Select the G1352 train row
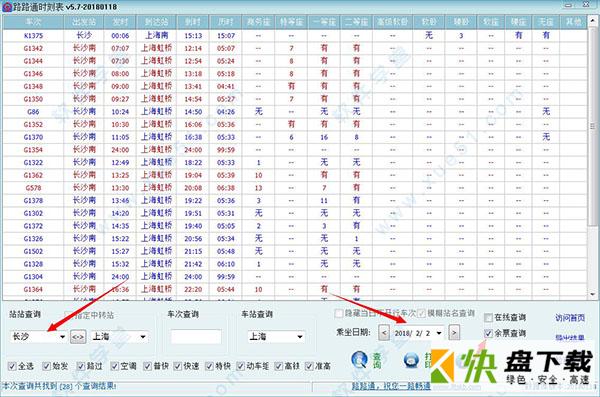This screenshot has height=397, width=600. (x=295, y=124)
